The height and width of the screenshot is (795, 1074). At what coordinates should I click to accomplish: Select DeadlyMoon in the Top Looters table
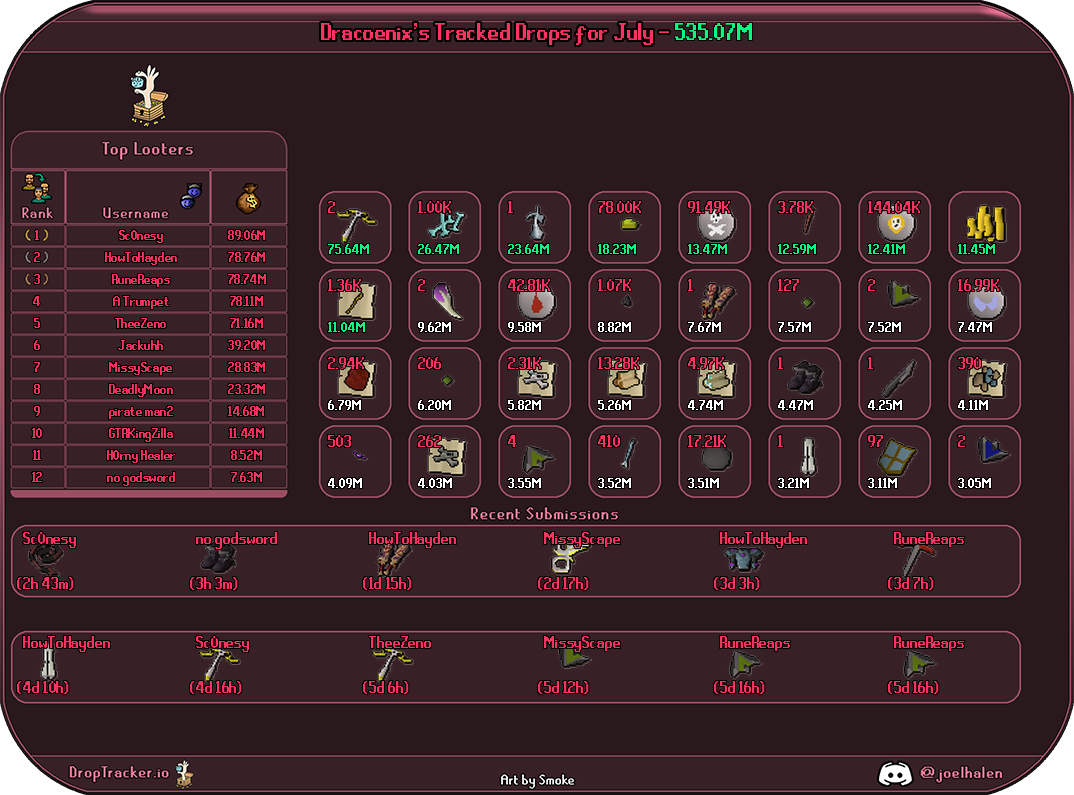coord(140,389)
